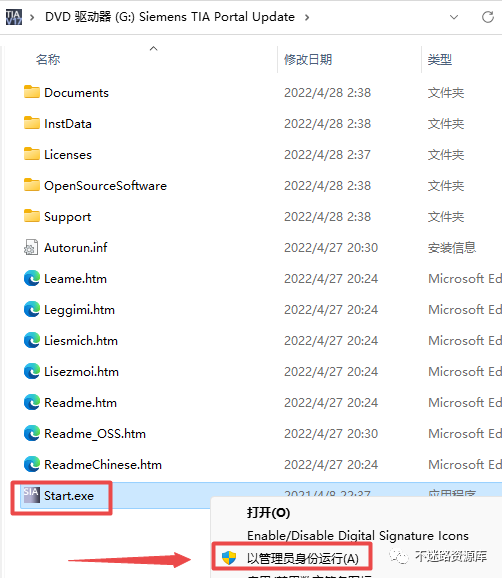Image resolution: width=502 pixels, height=578 pixels.
Task: Click the admin shield icon in context menu
Action: (x=229, y=558)
